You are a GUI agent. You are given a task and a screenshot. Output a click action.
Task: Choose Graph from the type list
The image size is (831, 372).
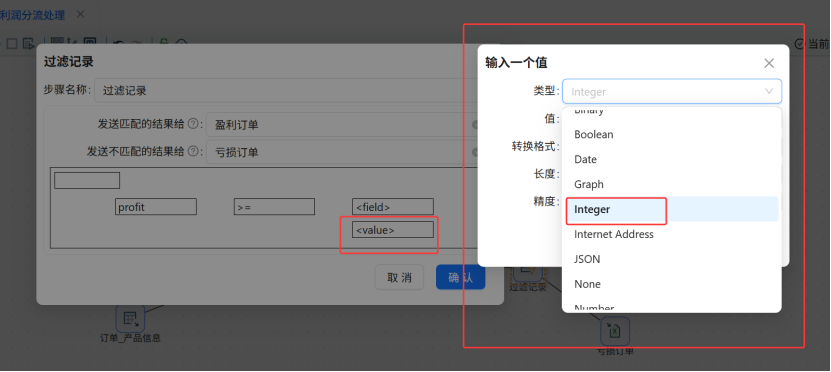click(671, 184)
